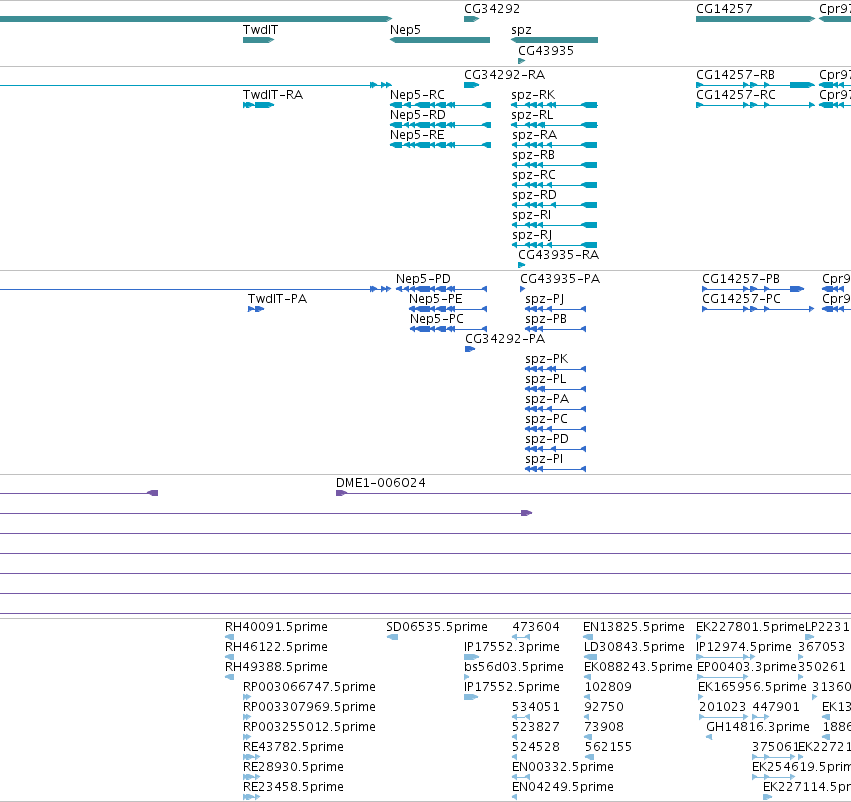
Task: Click the Nep5-RC transcript label
Action: (x=417, y=95)
